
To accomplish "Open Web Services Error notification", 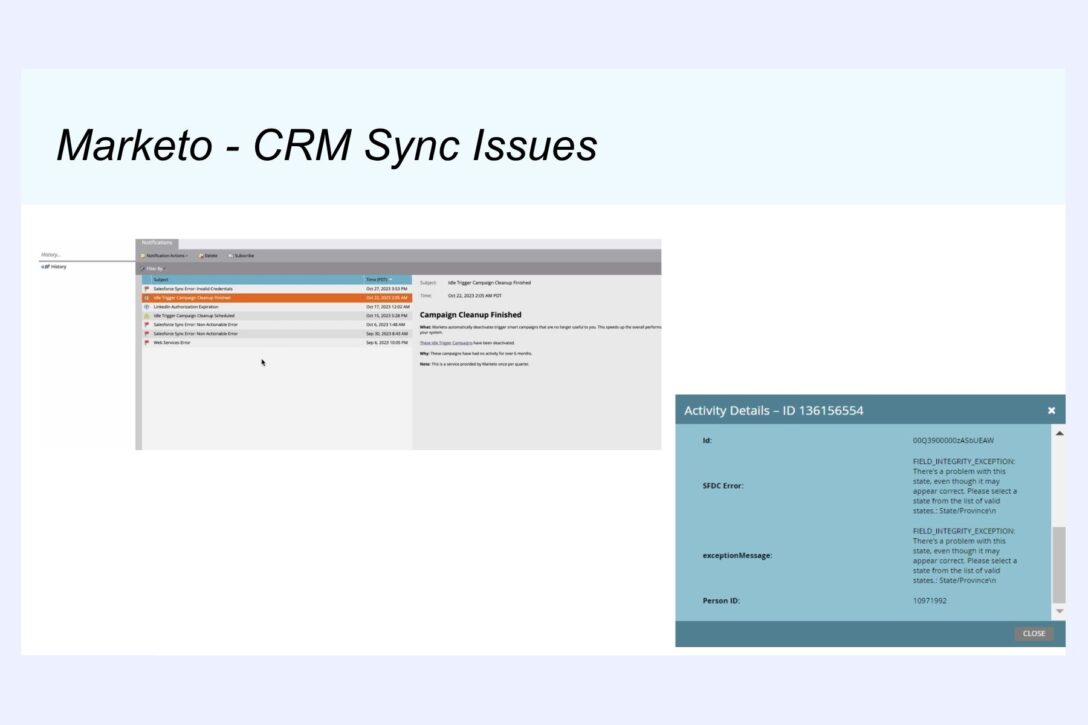I will [x=277, y=343].
